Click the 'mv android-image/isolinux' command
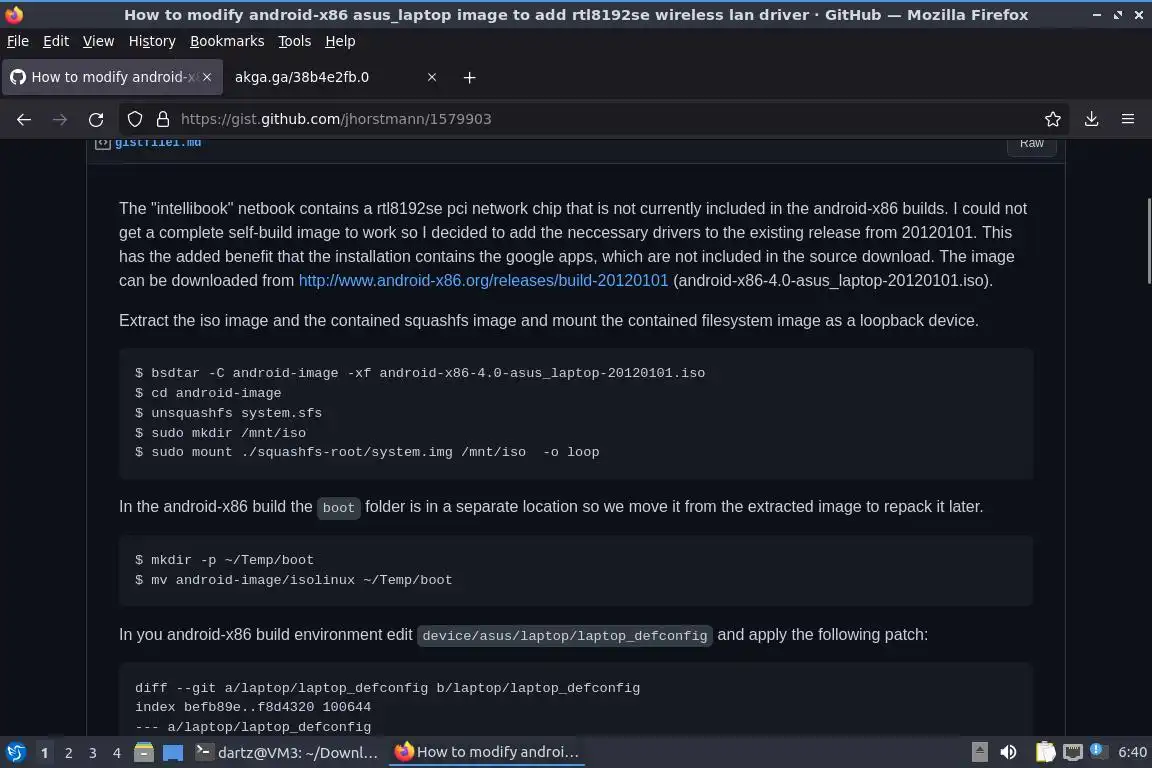This screenshot has width=1152, height=768. pos(294,580)
